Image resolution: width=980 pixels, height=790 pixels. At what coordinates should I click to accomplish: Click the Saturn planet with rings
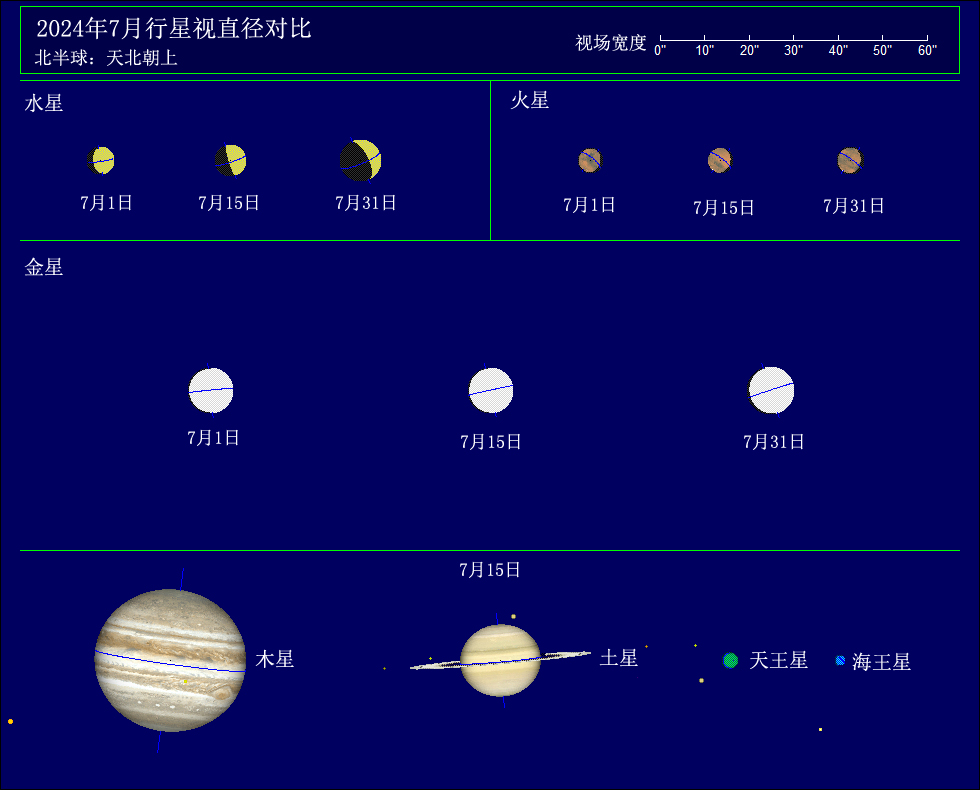click(500, 661)
